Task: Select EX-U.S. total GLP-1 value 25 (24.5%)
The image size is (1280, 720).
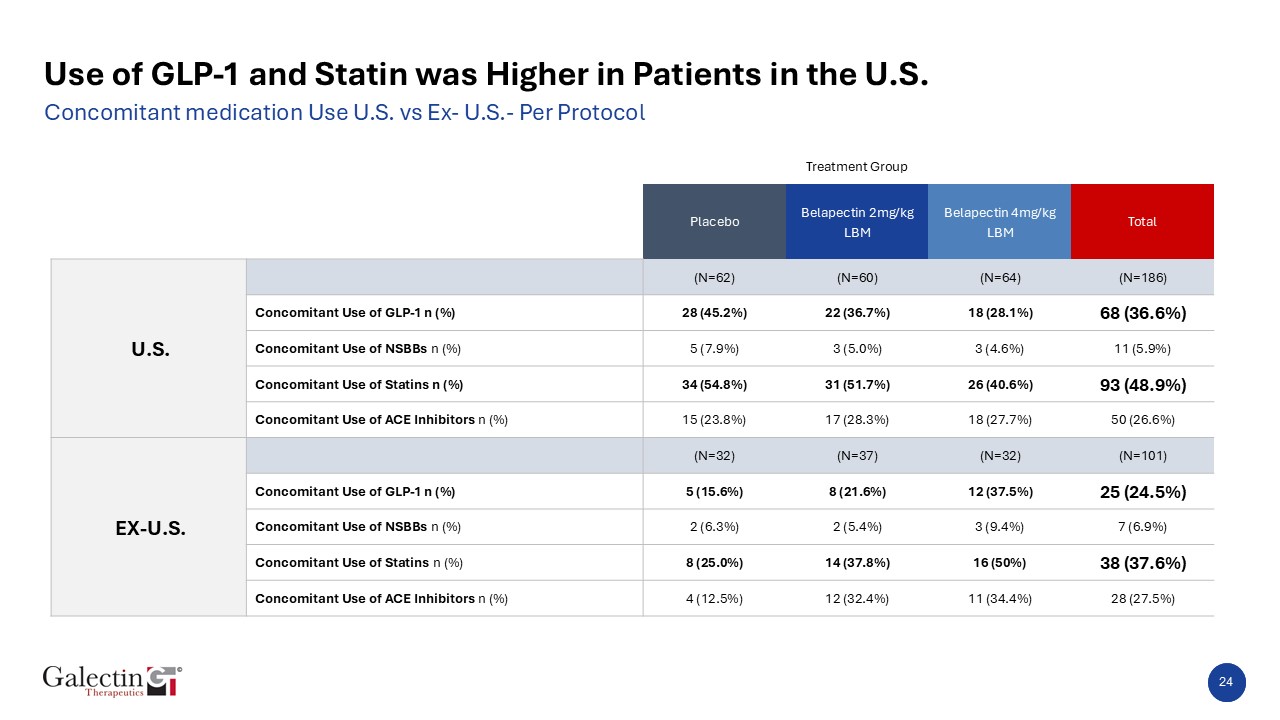Action: click(1142, 491)
